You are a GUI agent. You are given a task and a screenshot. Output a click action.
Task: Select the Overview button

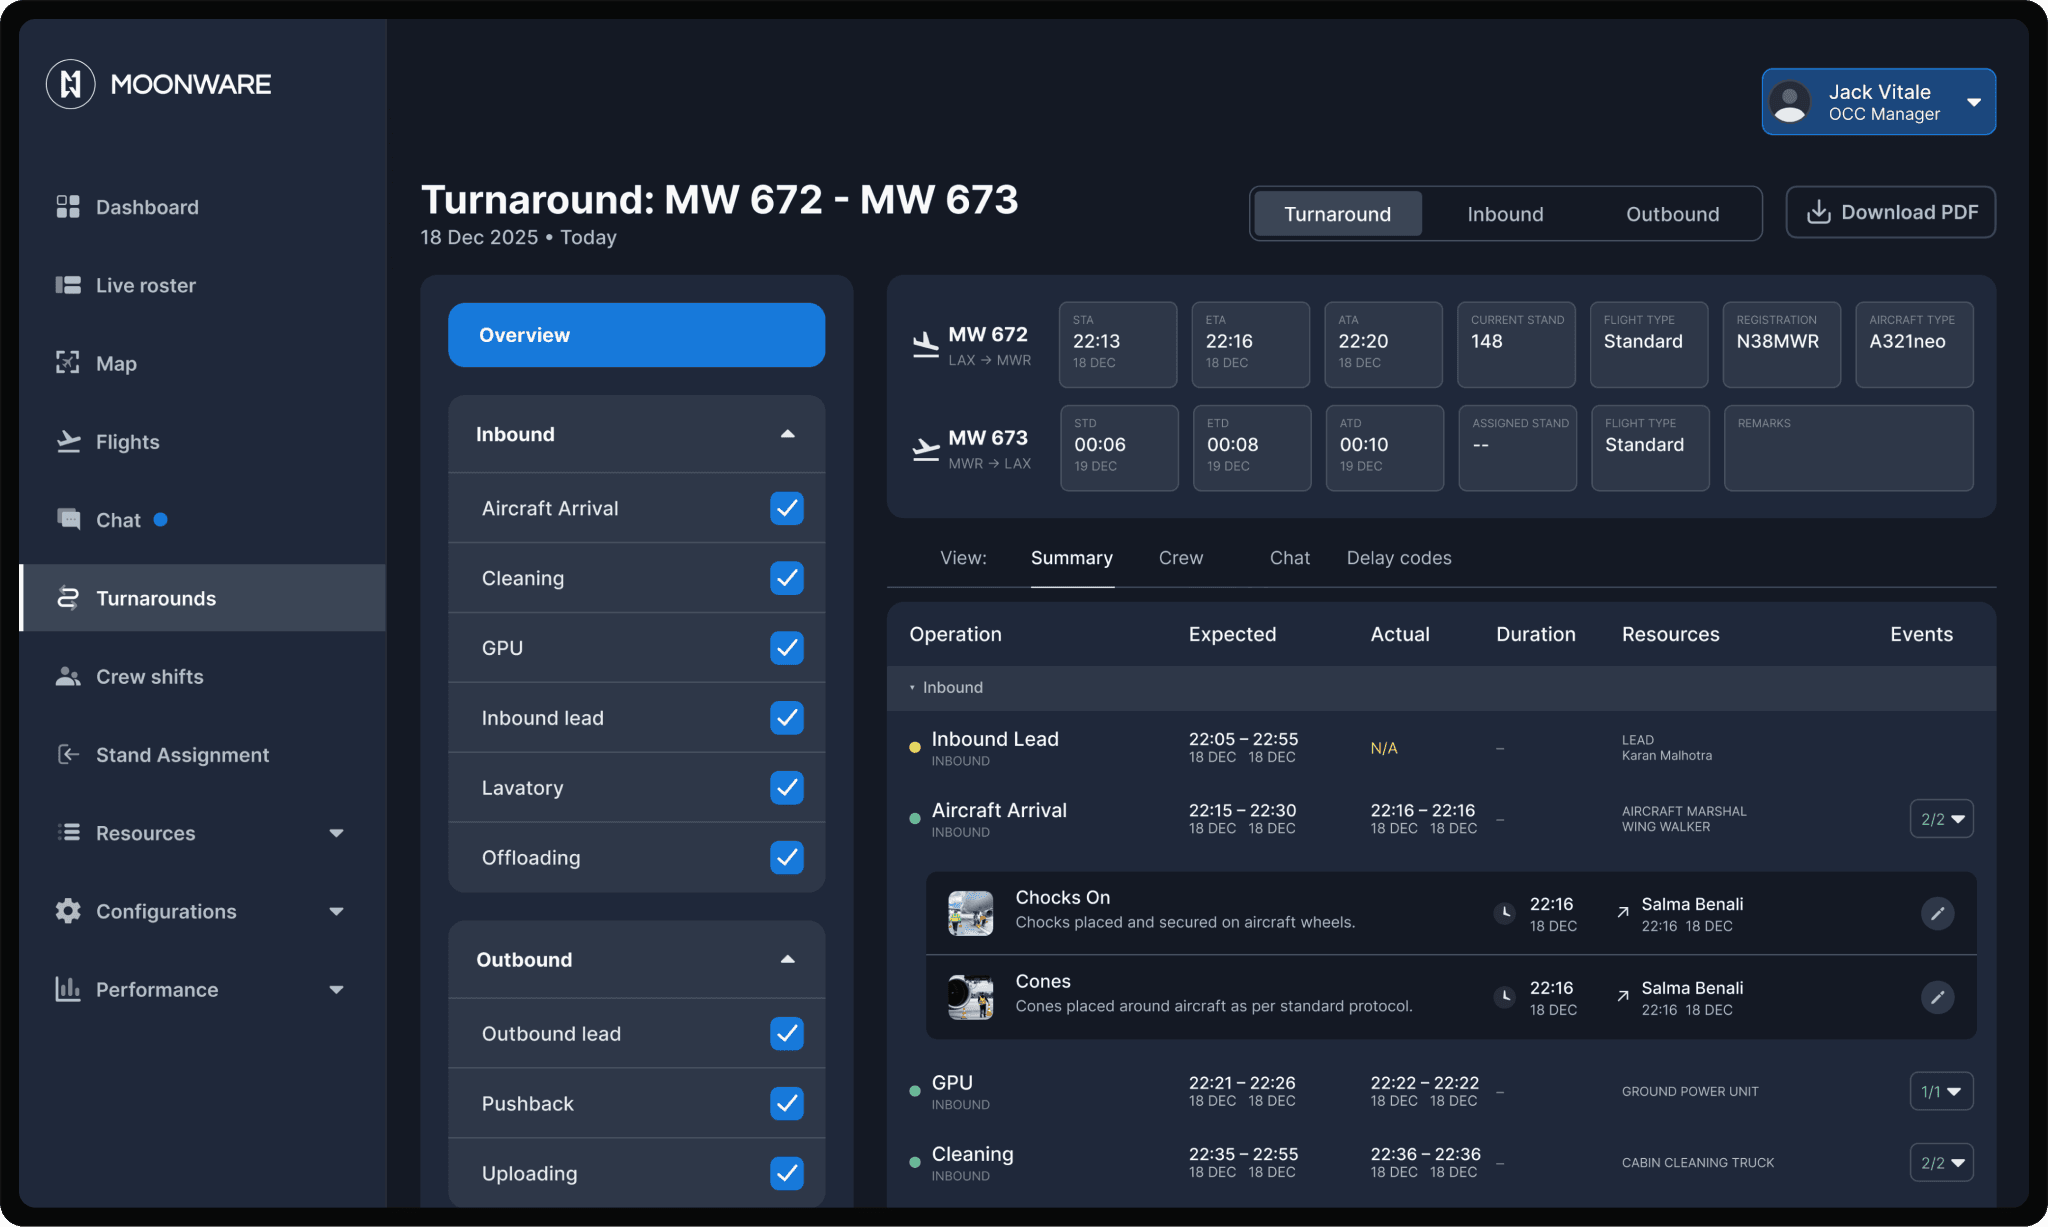click(x=636, y=335)
